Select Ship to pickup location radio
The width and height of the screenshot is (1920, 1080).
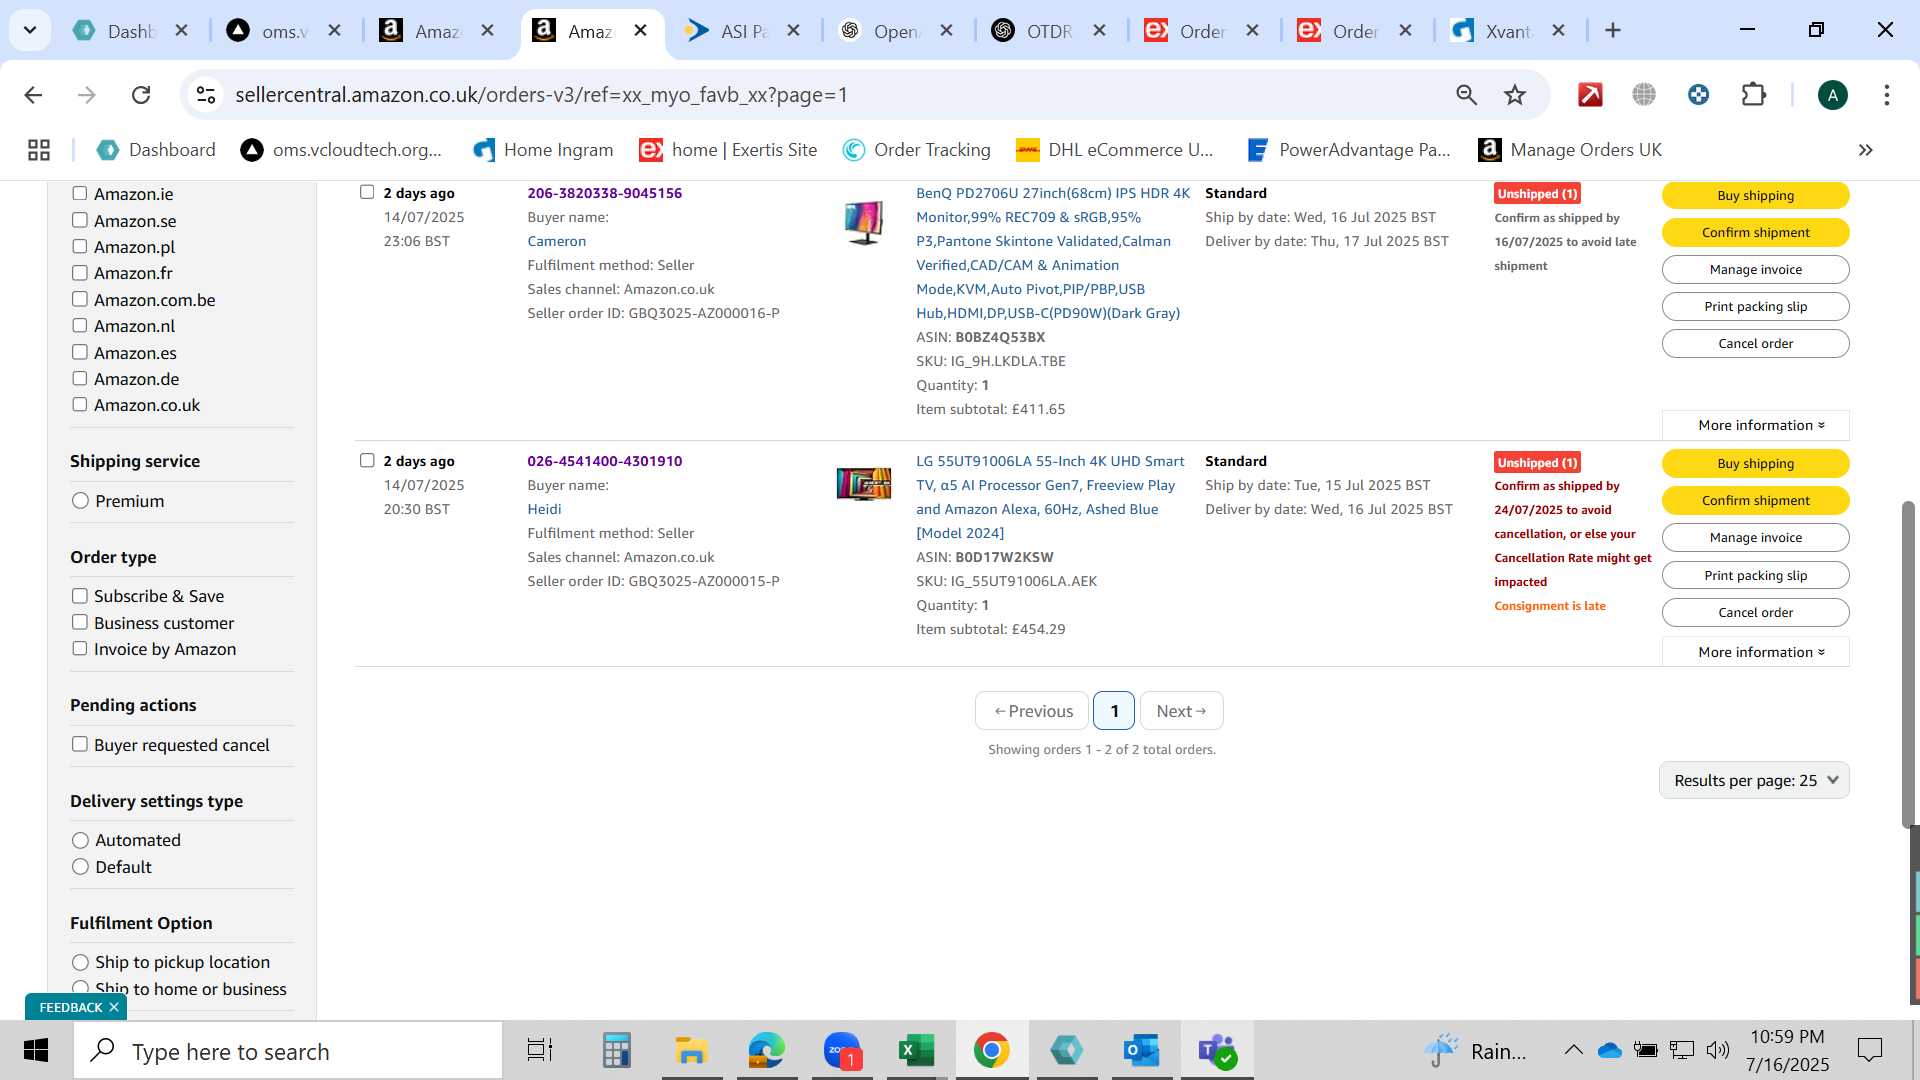coord(81,962)
